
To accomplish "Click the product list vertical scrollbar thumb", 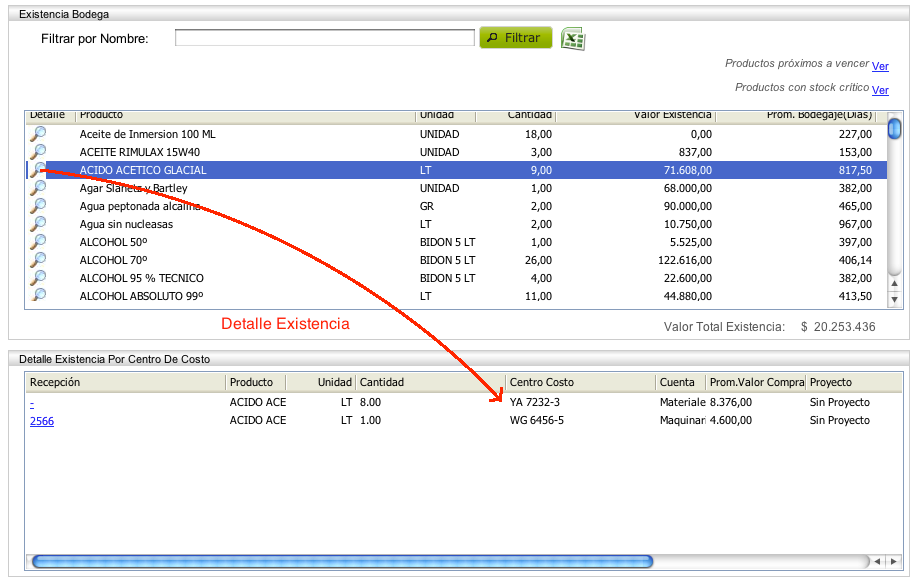I will [894, 128].
